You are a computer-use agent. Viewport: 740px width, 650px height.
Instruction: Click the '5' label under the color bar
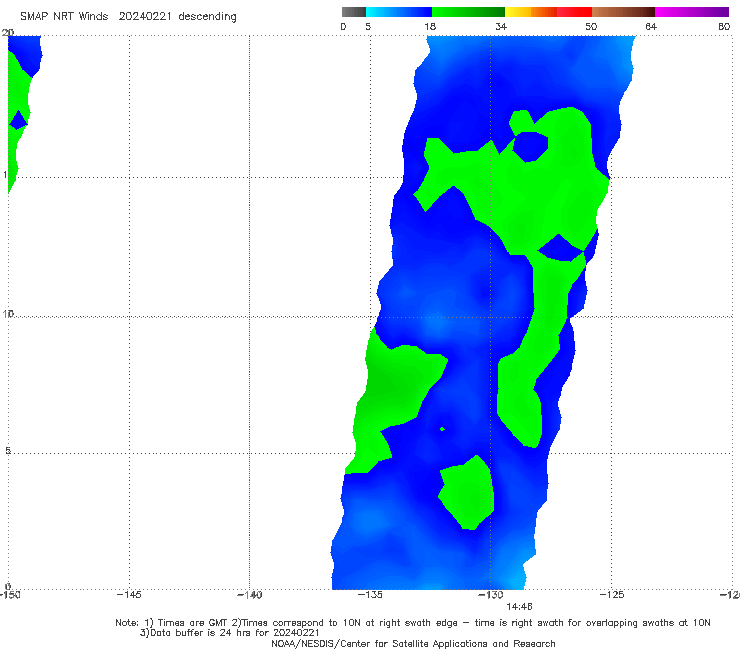click(x=368, y=26)
